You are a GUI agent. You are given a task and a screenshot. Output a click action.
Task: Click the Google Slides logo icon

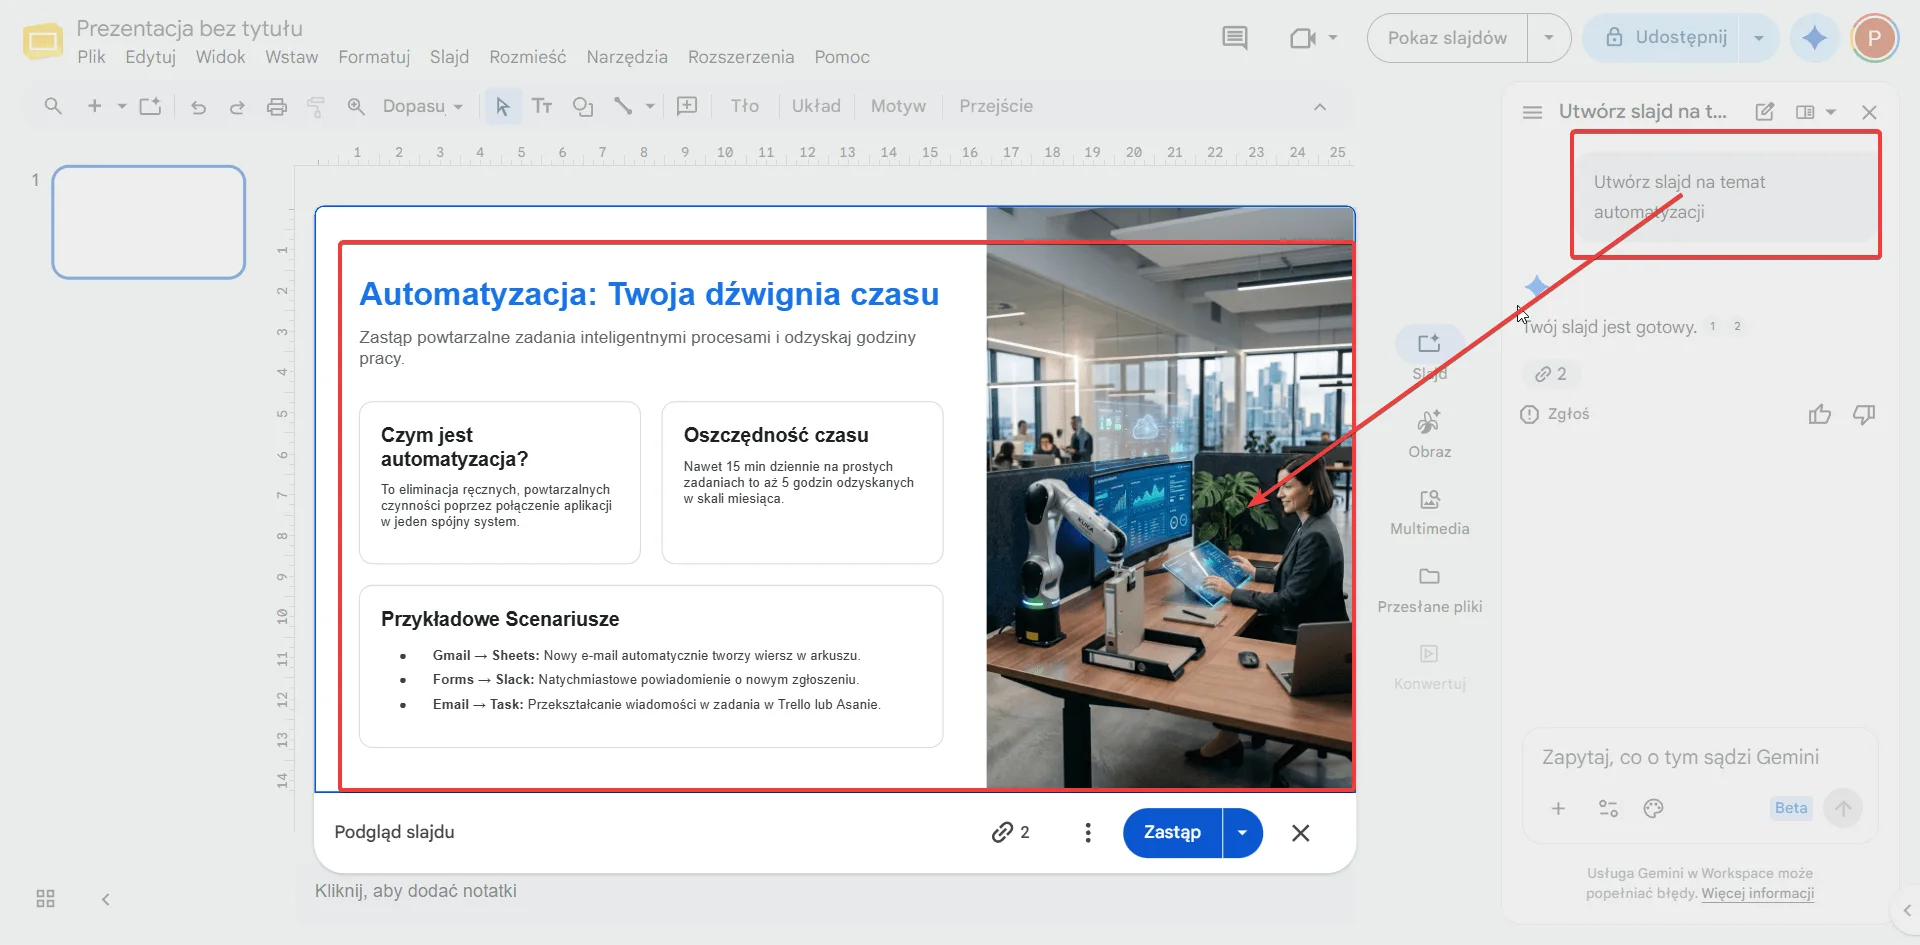coord(43,41)
